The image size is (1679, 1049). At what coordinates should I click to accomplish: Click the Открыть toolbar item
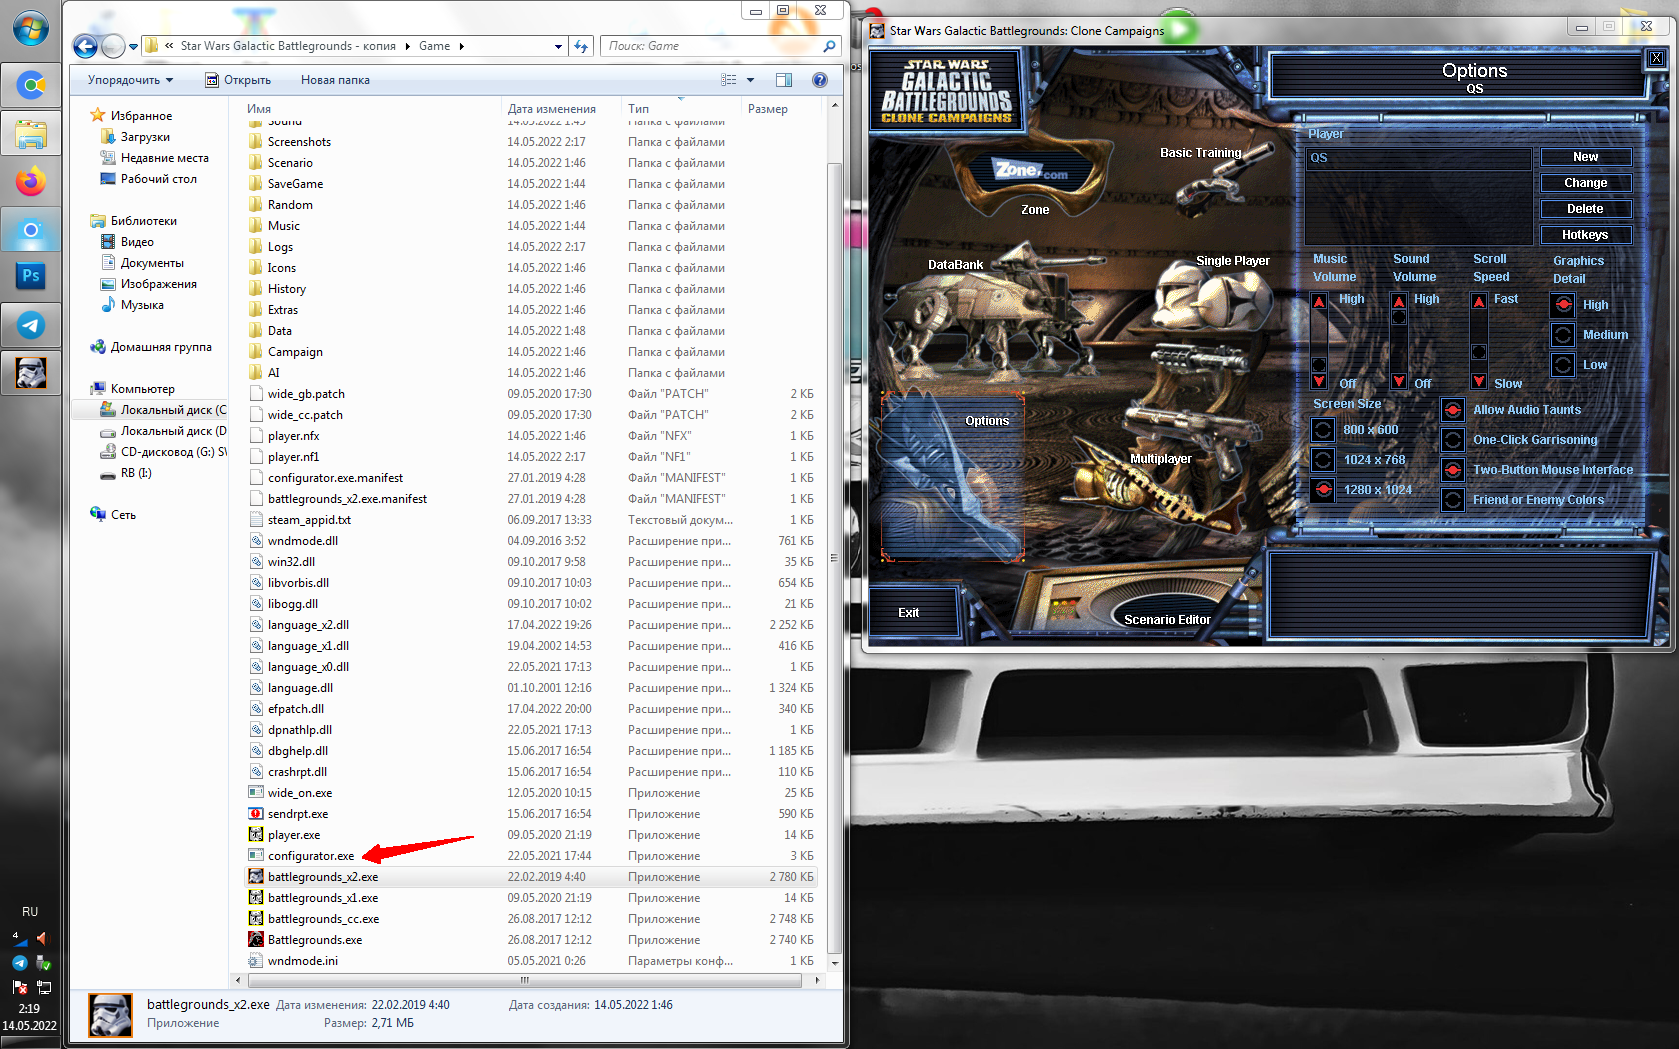tap(238, 80)
